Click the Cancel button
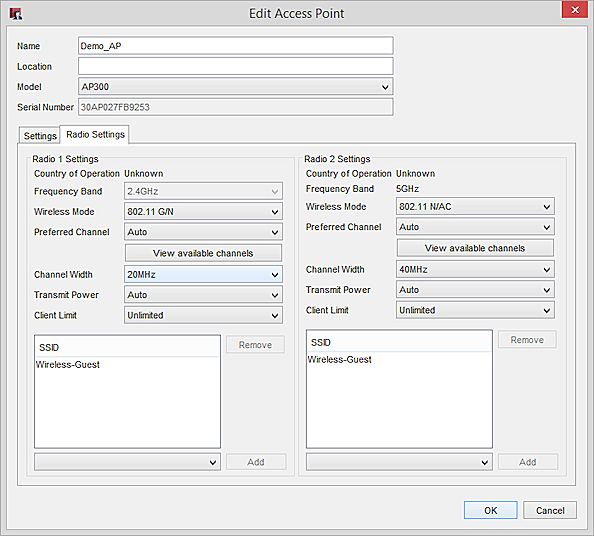This screenshot has height=536, width=594. 550,510
